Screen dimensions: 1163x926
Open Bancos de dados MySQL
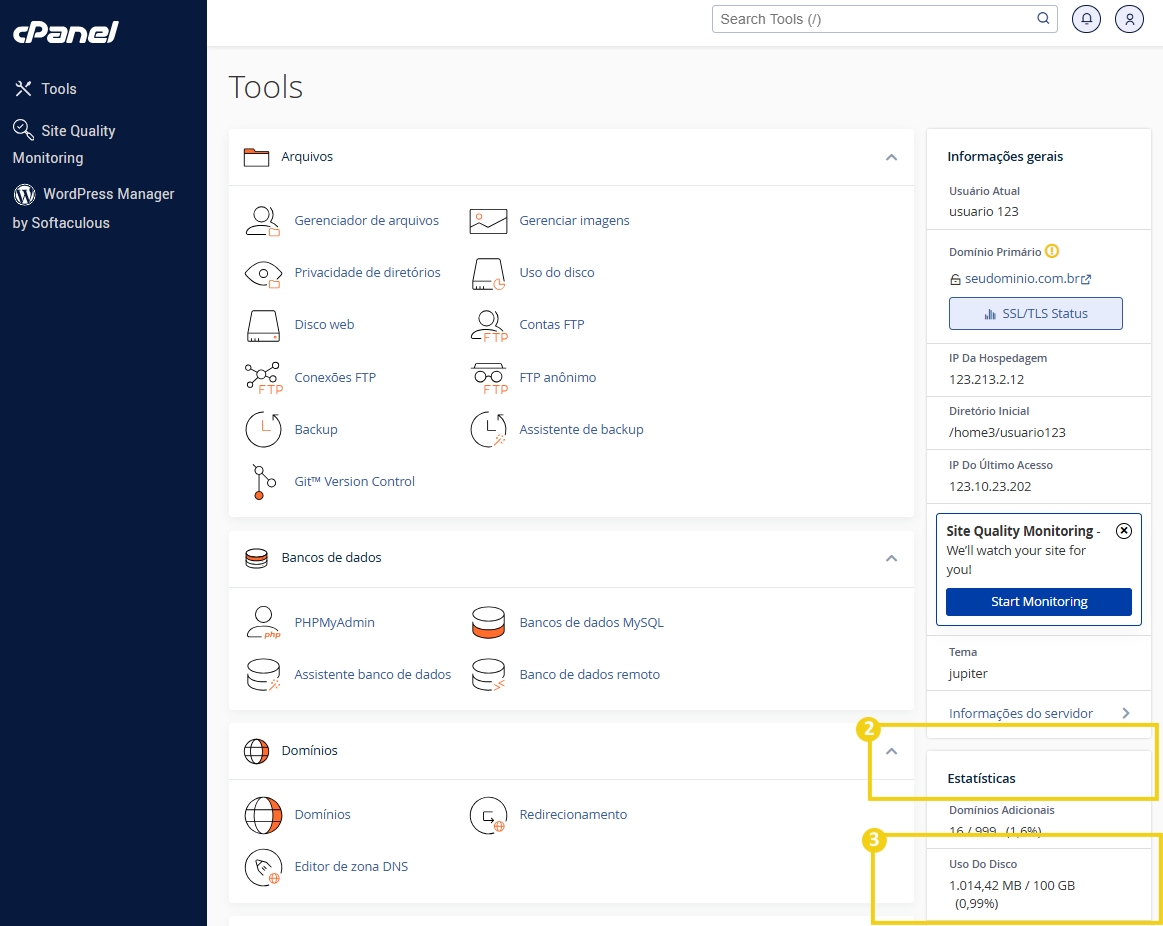click(488, 622)
